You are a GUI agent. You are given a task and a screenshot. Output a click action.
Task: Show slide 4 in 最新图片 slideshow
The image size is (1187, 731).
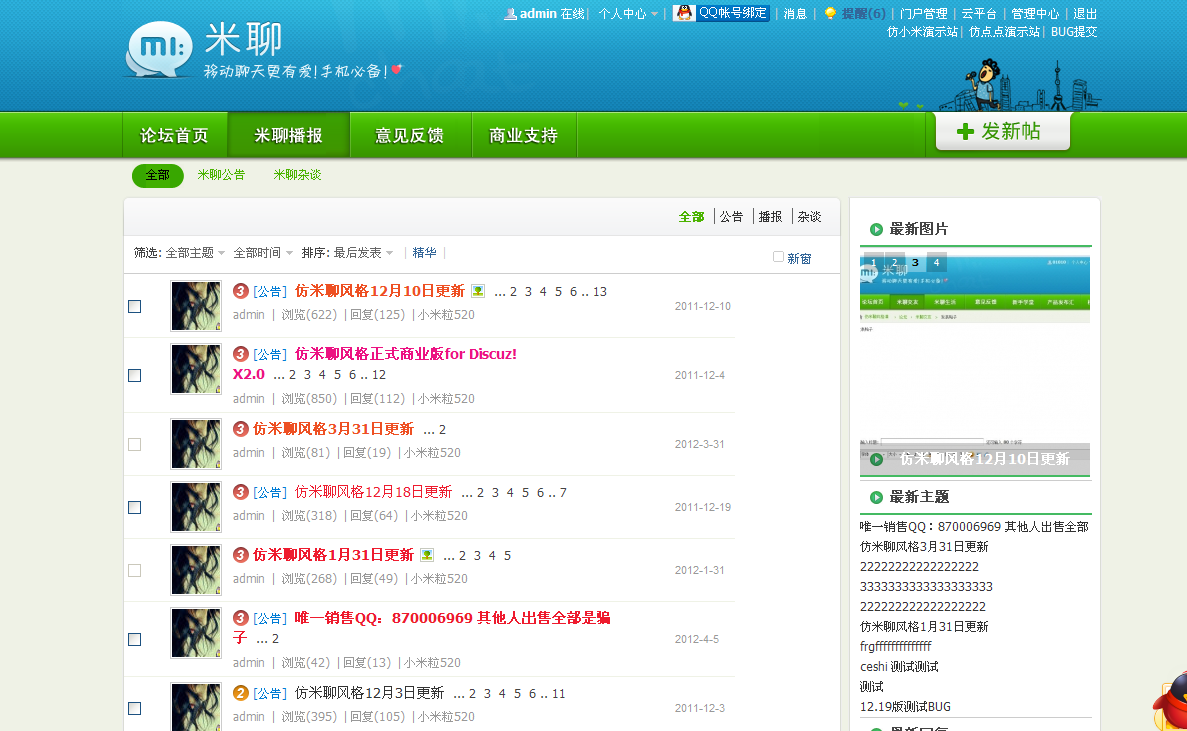point(936,263)
